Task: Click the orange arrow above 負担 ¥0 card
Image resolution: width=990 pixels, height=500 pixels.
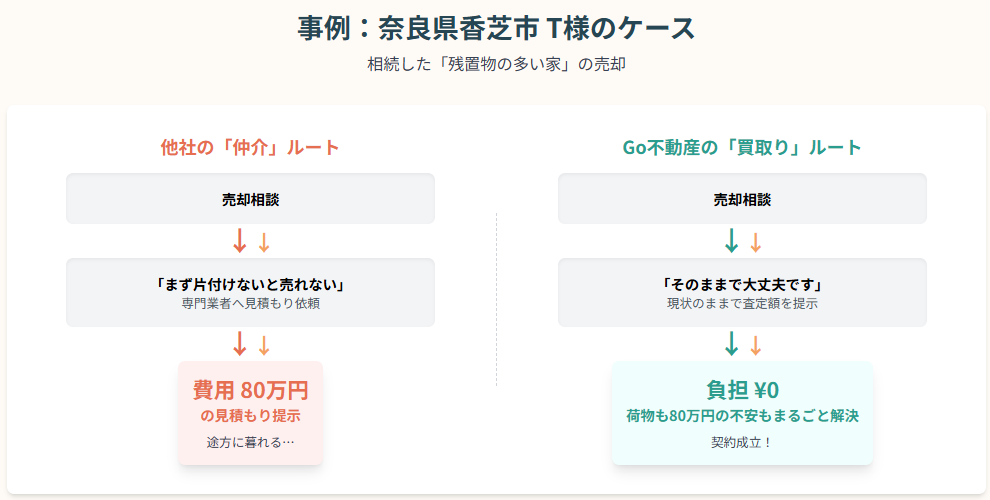Action: click(756, 345)
